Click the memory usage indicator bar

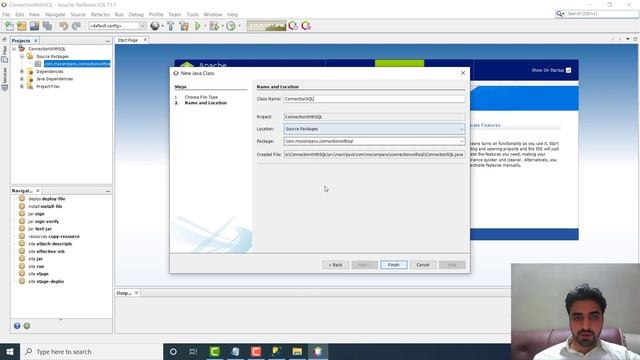[266, 26]
